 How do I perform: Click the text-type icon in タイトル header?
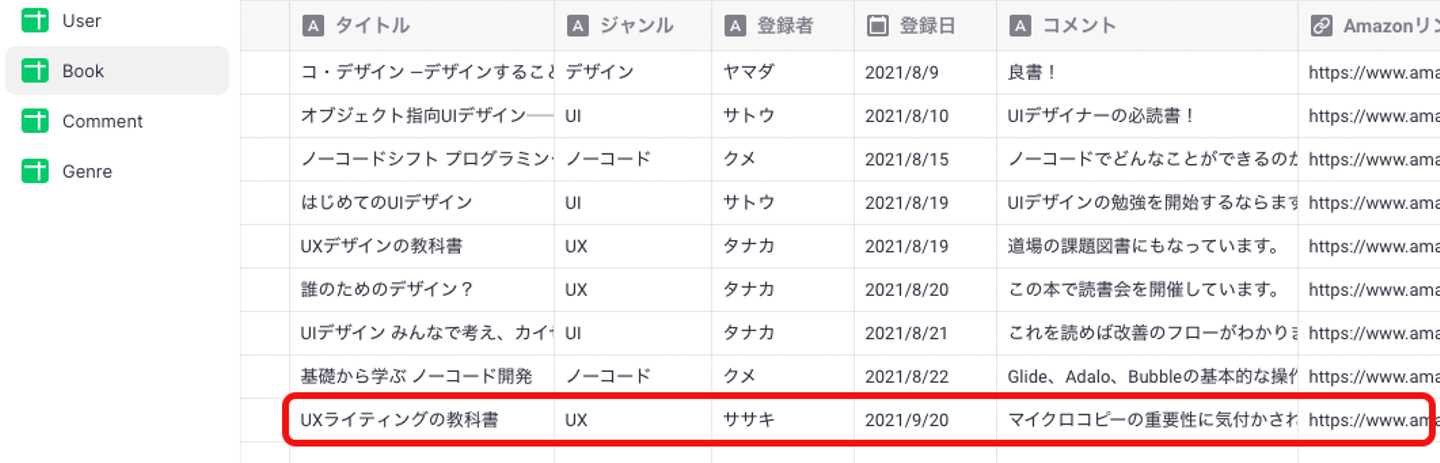tap(312, 26)
